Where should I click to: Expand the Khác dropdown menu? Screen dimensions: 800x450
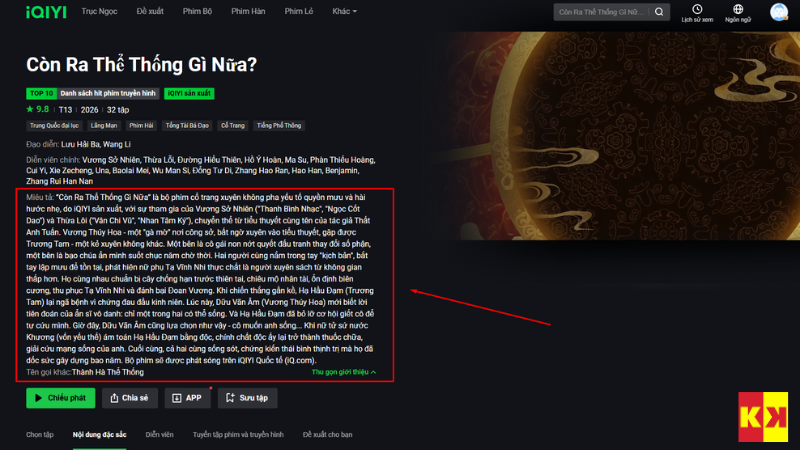[344, 11]
